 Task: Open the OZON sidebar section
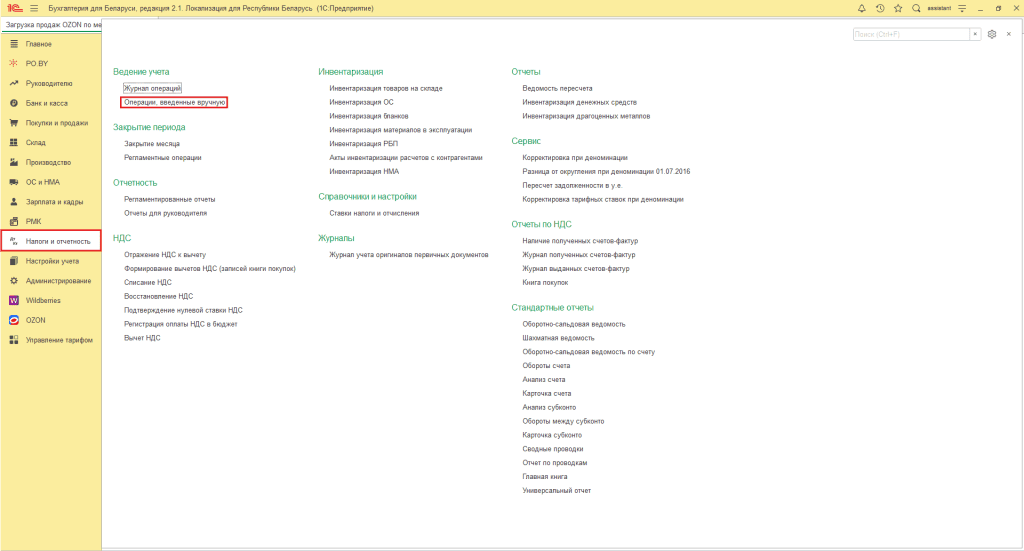pos(36,321)
